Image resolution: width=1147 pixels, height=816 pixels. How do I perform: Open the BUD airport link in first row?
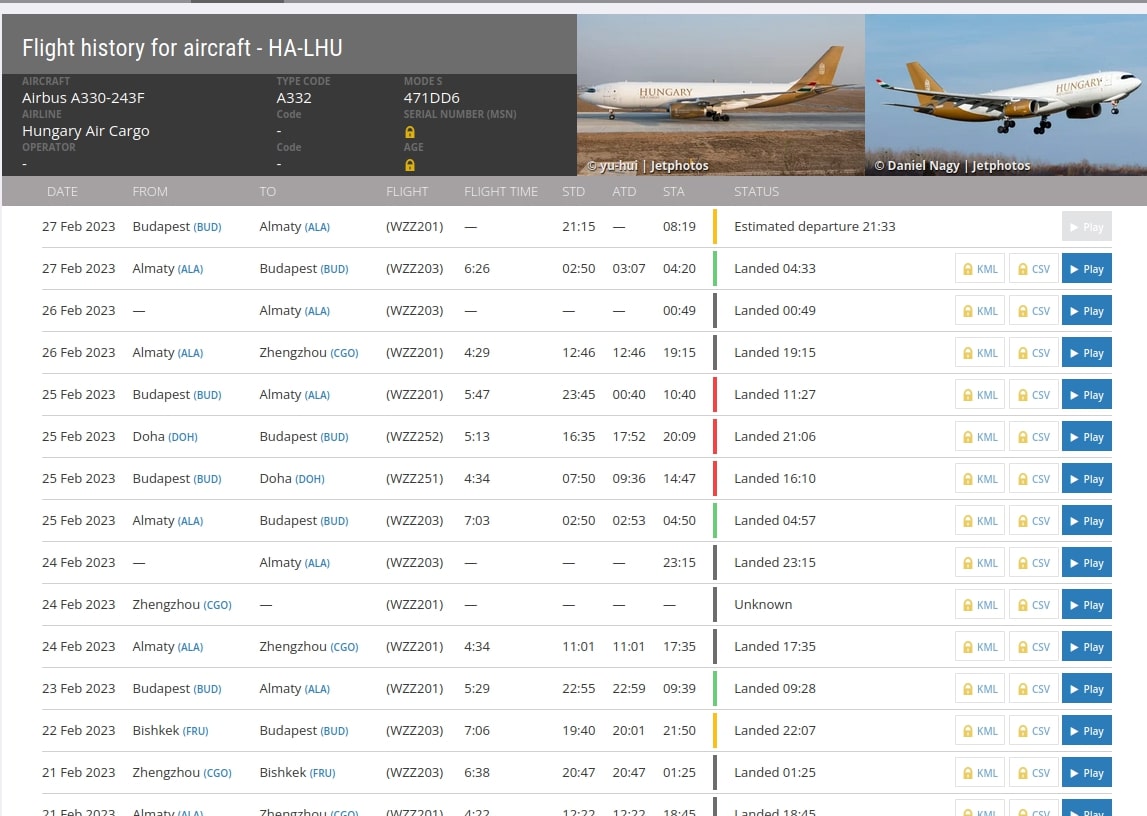[x=207, y=227]
